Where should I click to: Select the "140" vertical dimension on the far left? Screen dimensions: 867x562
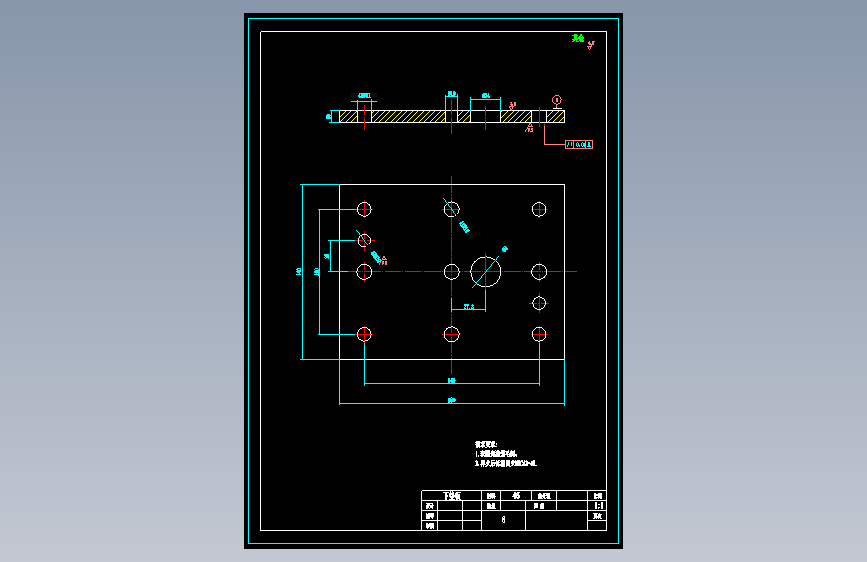(x=299, y=272)
